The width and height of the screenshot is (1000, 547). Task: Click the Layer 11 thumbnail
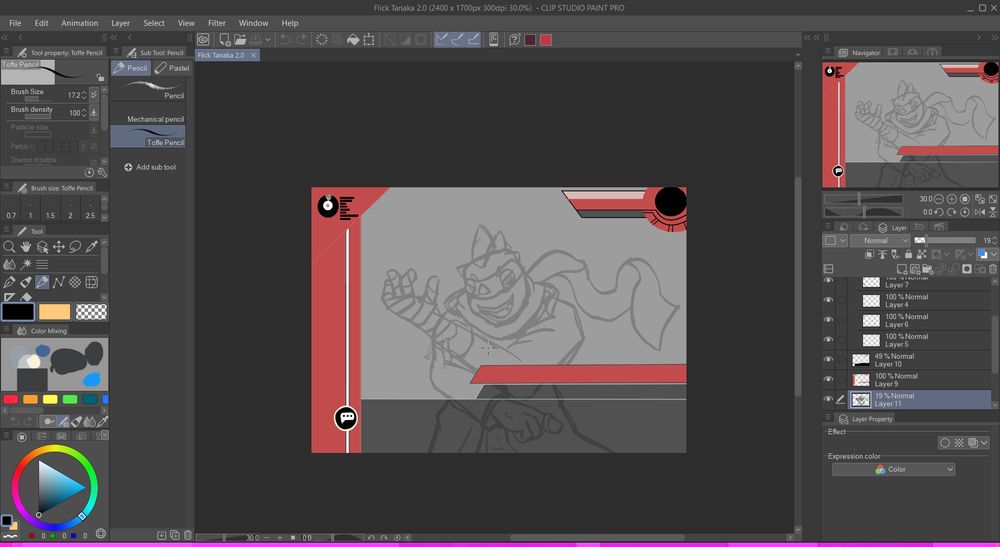(x=861, y=400)
